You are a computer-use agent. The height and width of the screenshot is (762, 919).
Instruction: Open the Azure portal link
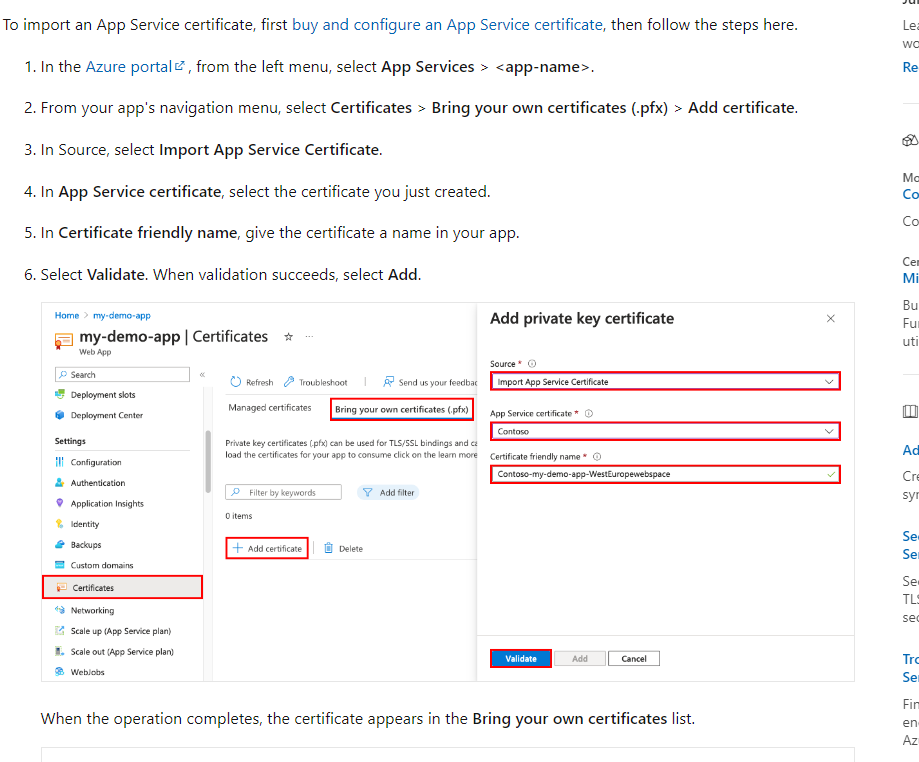click(135, 67)
